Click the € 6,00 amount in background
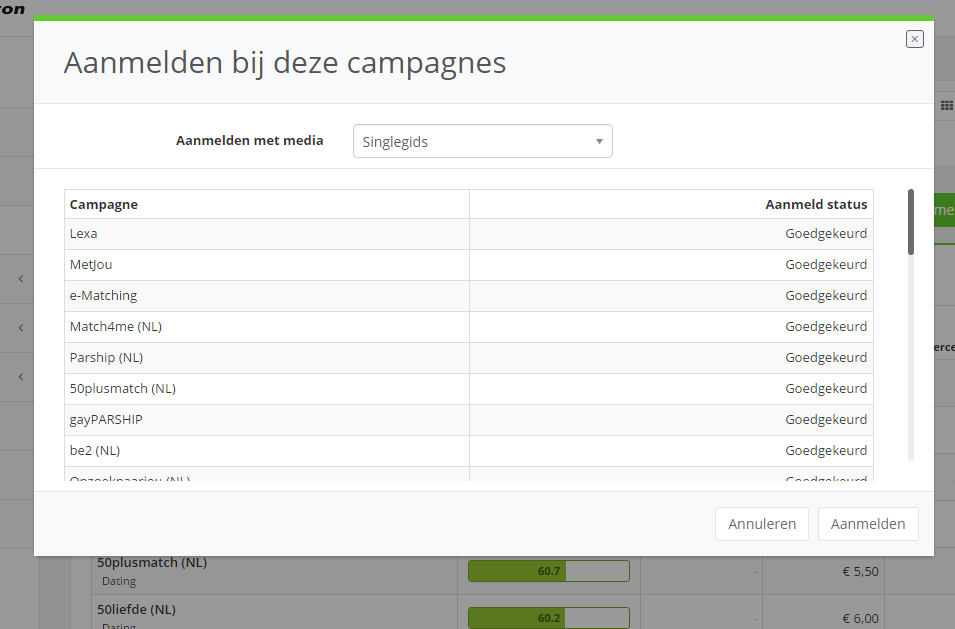This screenshot has height=629, width=955. [860, 619]
